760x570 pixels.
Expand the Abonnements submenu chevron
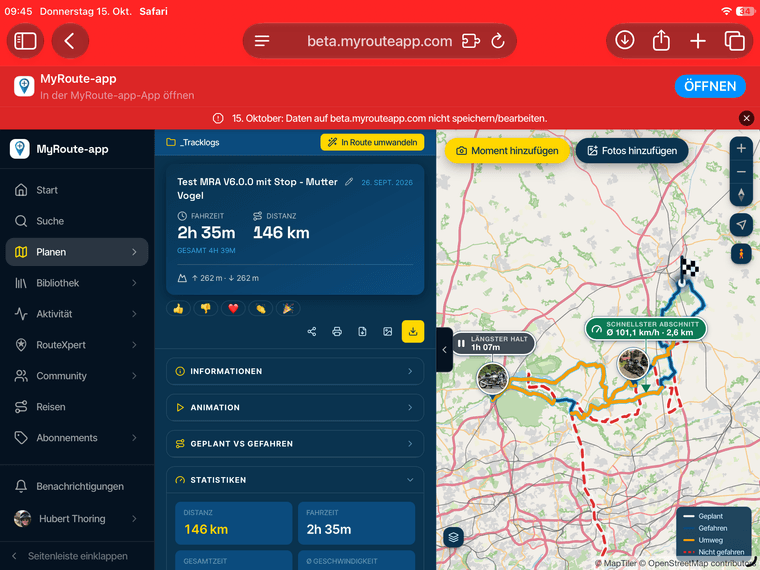click(134, 438)
